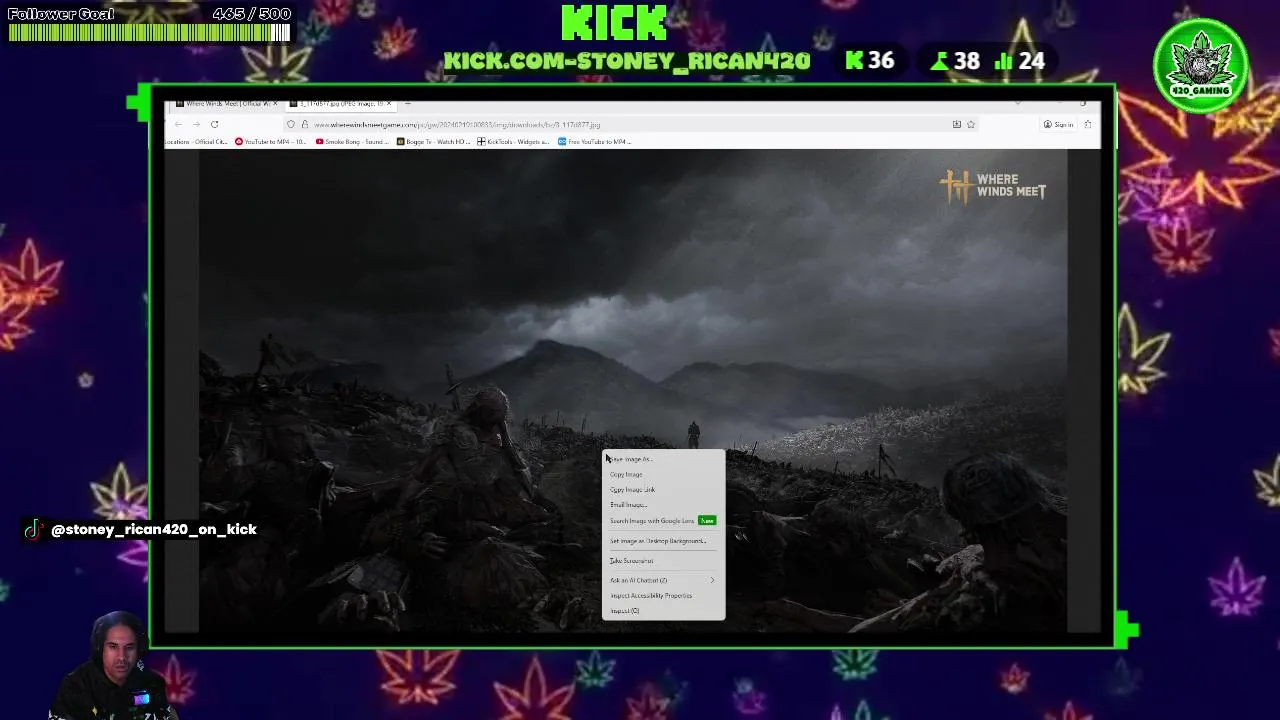Click the bar chart count 24
This screenshot has width=1280, height=720.
point(1020,62)
